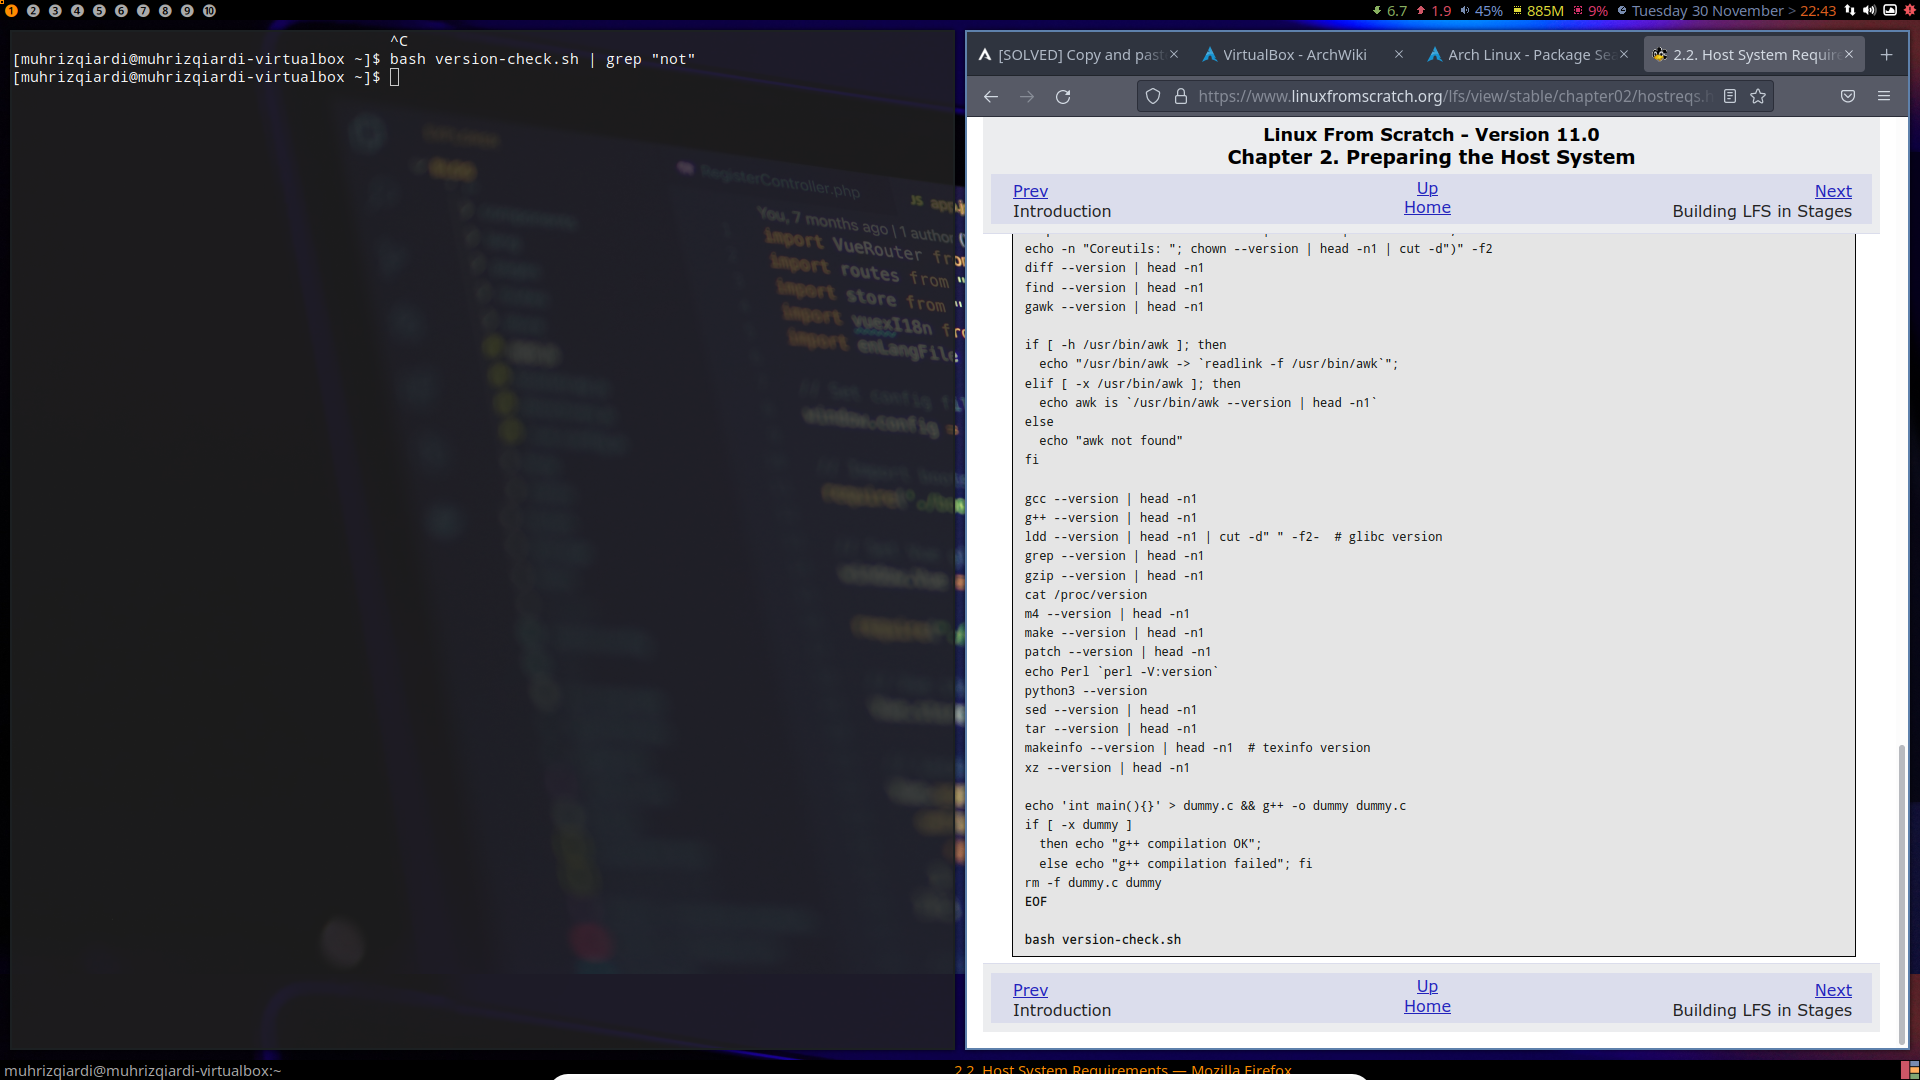The height and width of the screenshot is (1080, 1920).
Task: View site security padlock info
Action: (1180, 96)
